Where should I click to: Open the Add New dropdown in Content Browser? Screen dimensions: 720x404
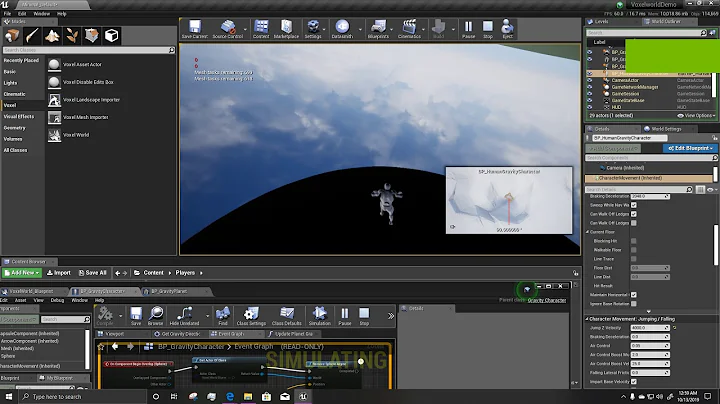(22, 273)
